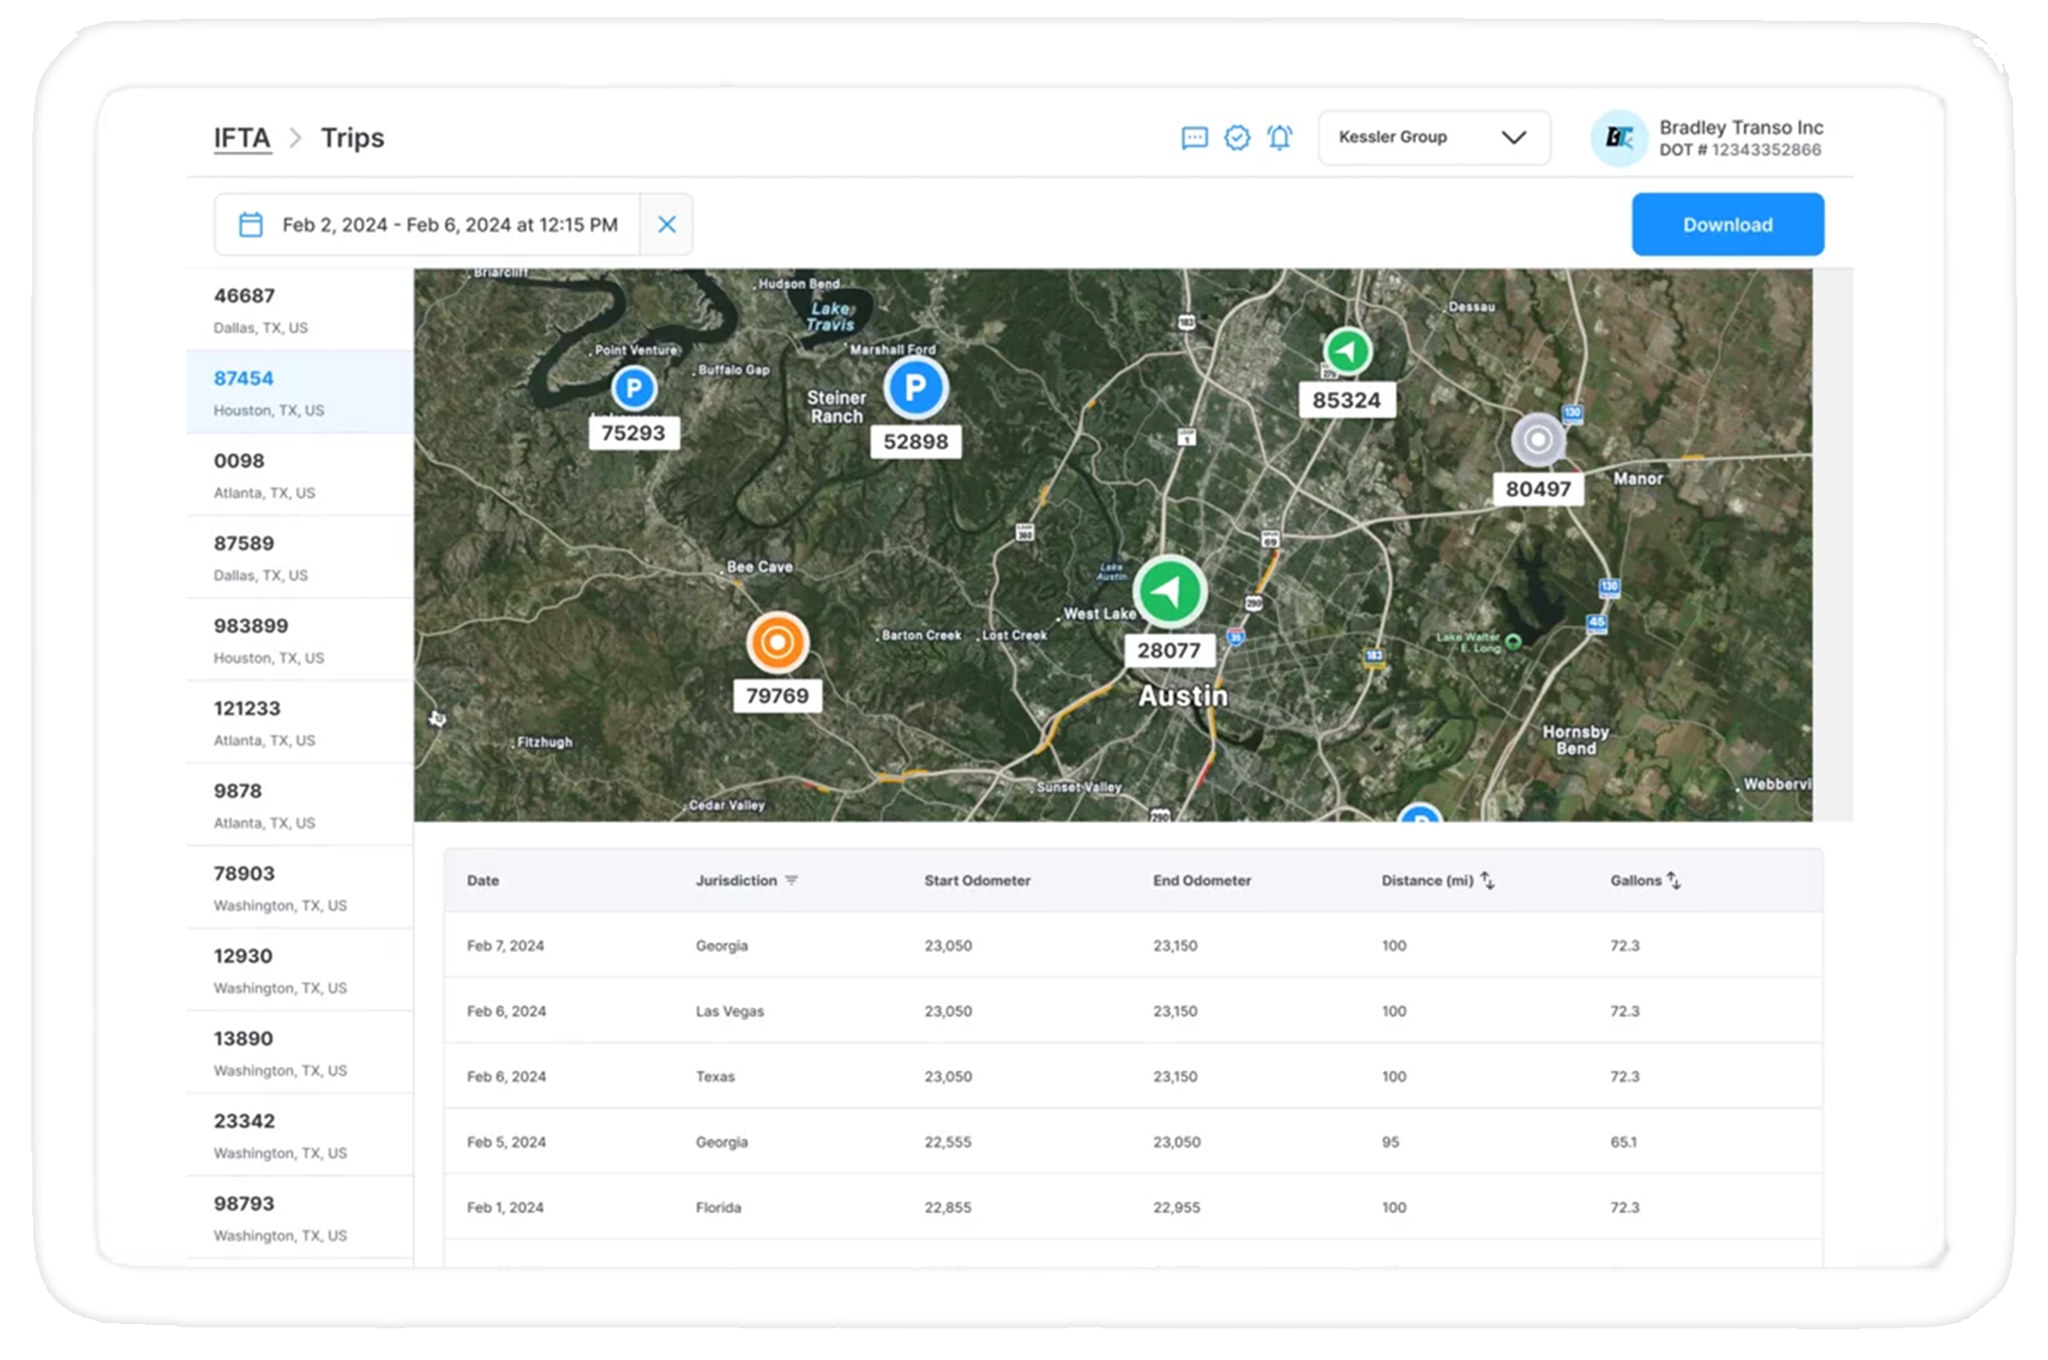Click moving vehicle marker 28077 near Austin
2048x1360 pixels.
pyautogui.click(x=1170, y=591)
